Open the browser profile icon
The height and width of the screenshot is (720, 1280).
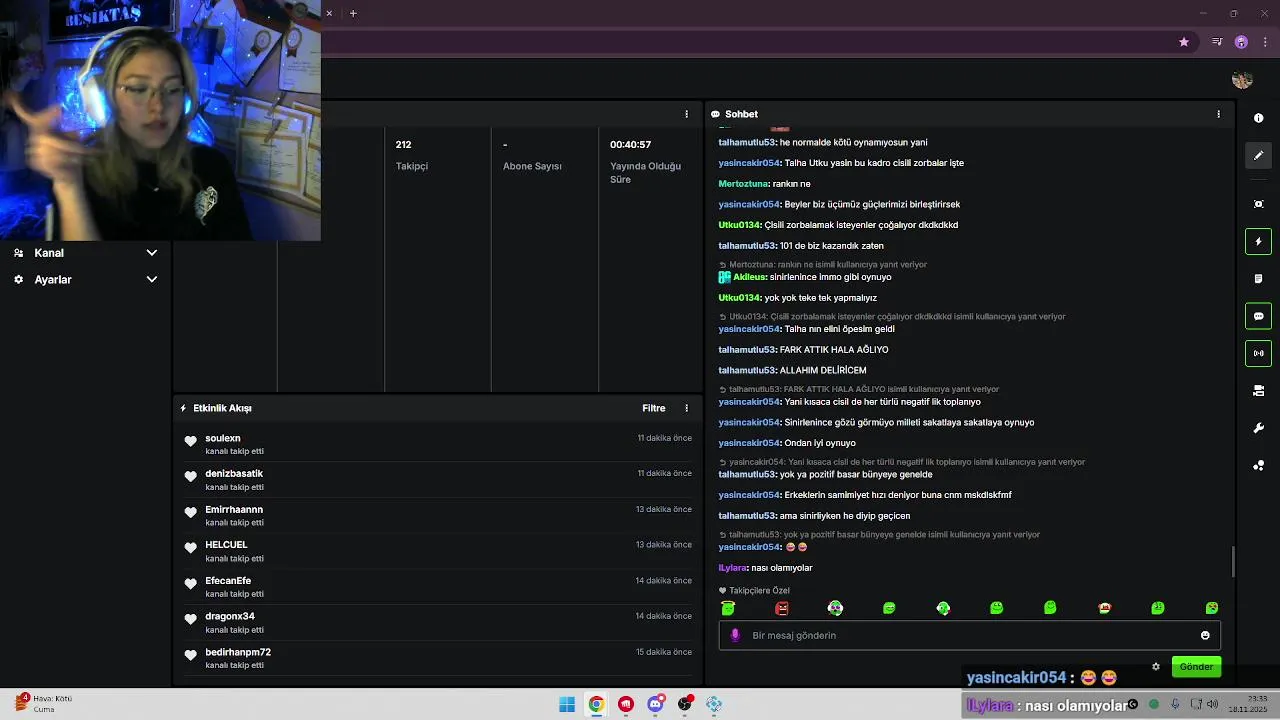(x=1241, y=42)
